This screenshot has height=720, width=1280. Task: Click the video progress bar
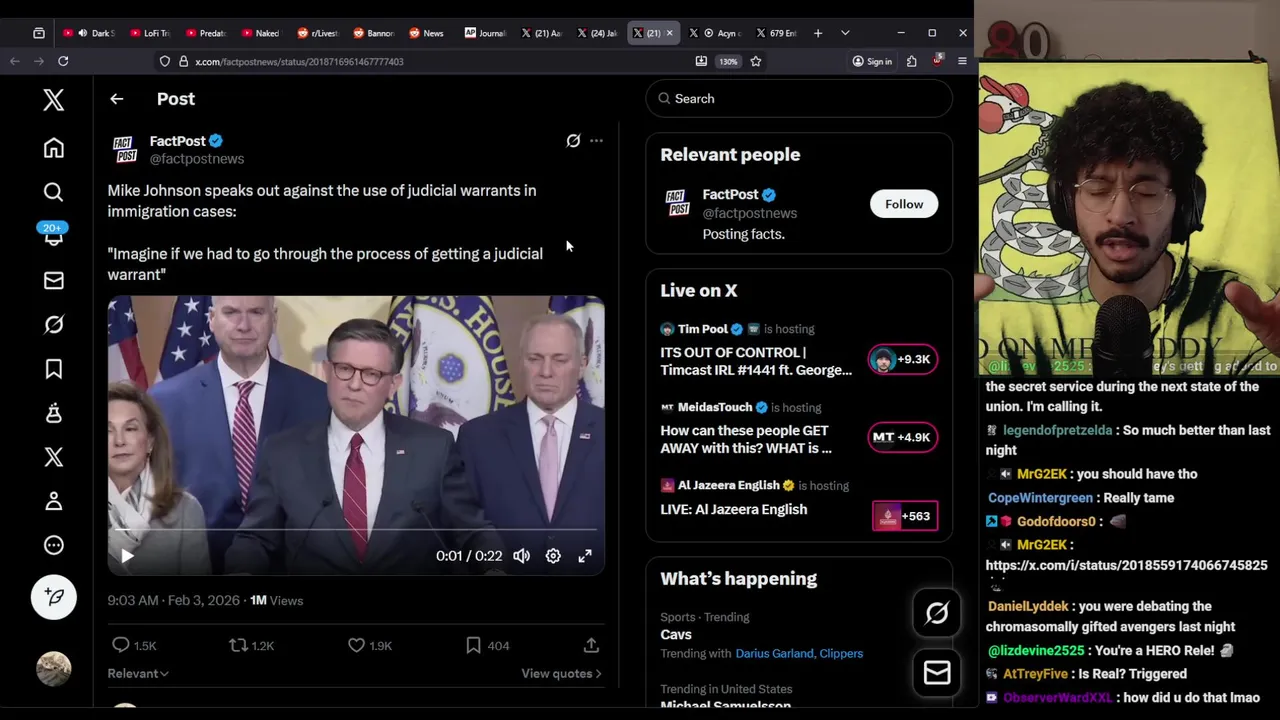pos(356,530)
